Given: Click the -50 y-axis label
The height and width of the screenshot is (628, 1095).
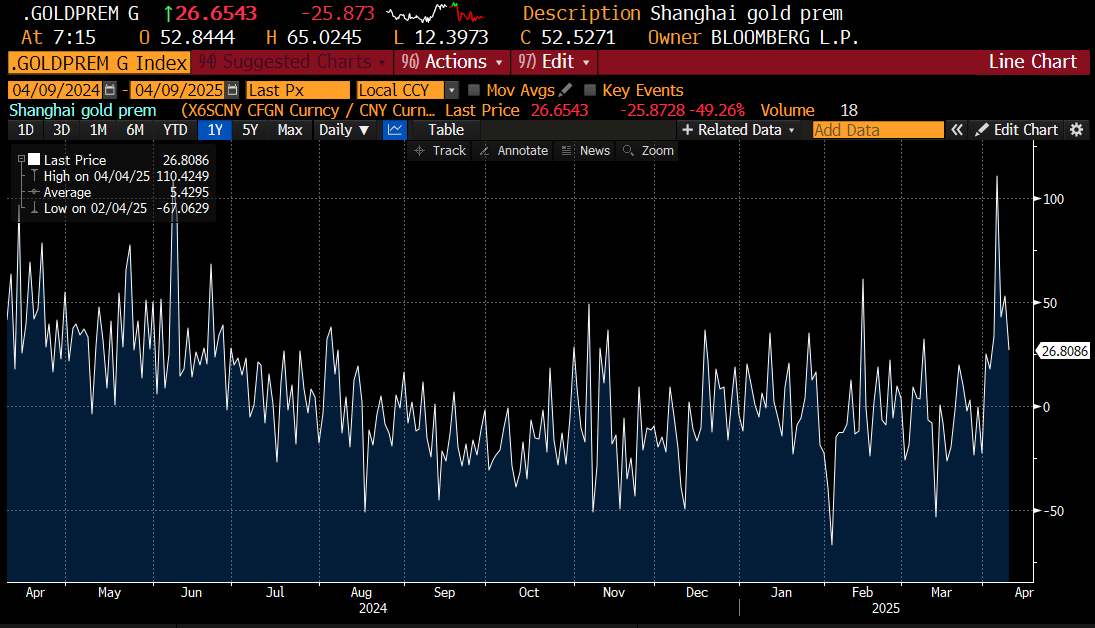Looking at the screenshot, I should point(1053,511).
